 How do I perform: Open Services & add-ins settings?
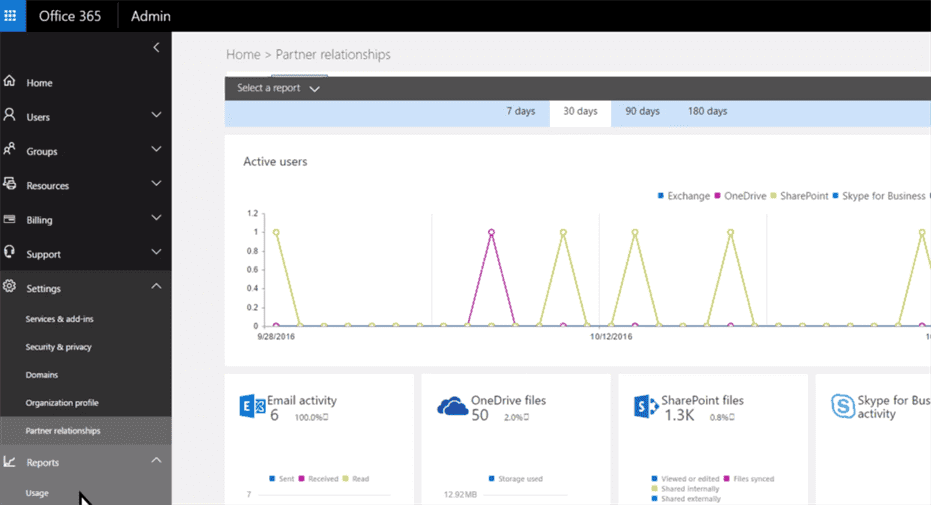pos(59,319)
